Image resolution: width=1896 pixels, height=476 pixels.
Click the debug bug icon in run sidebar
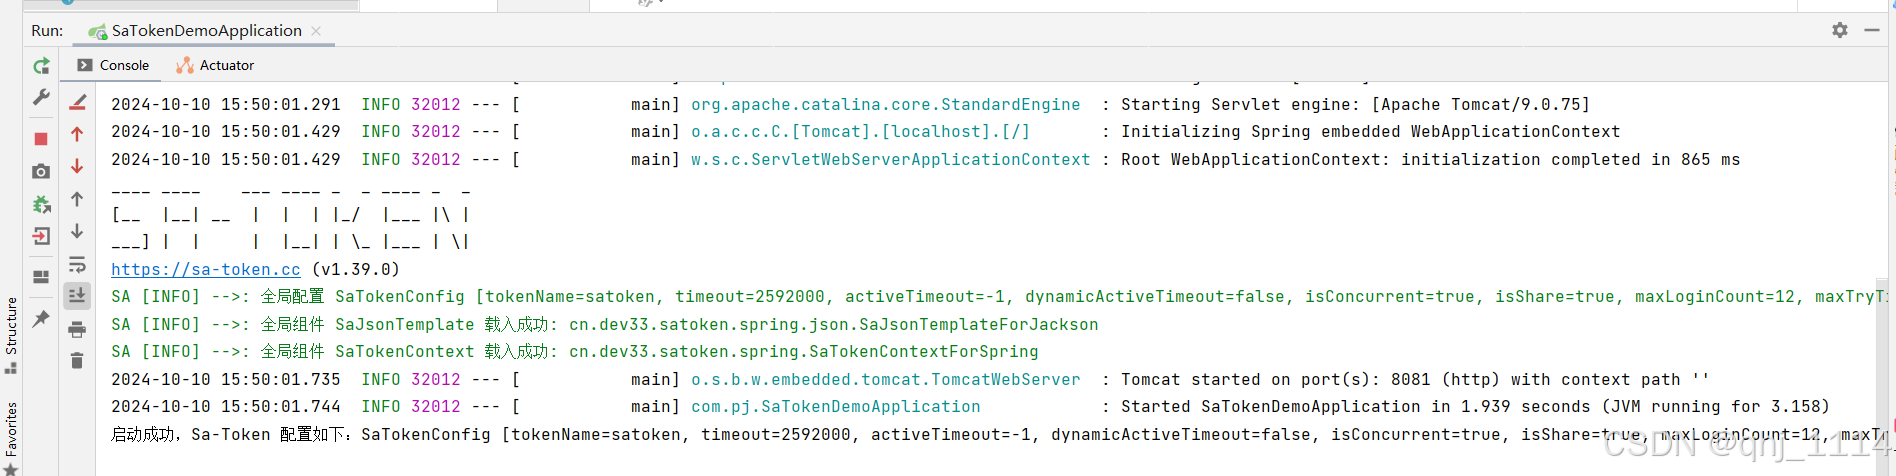(41, 204)
